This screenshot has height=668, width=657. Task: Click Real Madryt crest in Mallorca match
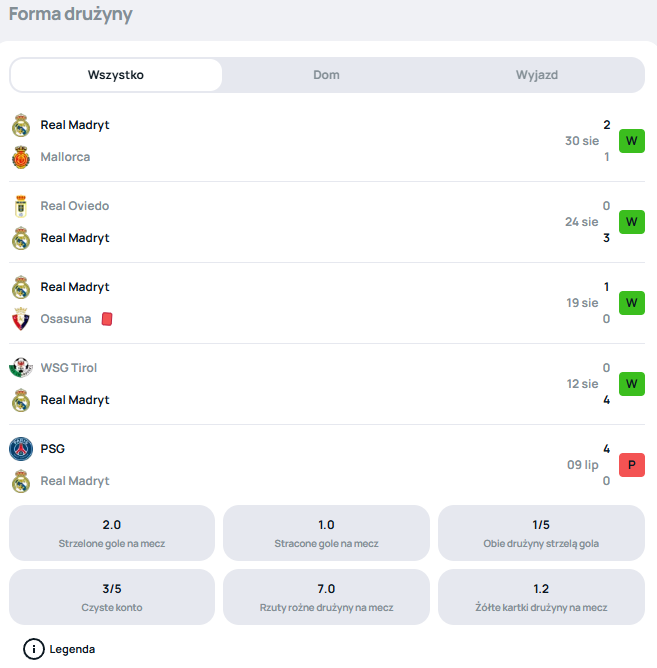21,125
